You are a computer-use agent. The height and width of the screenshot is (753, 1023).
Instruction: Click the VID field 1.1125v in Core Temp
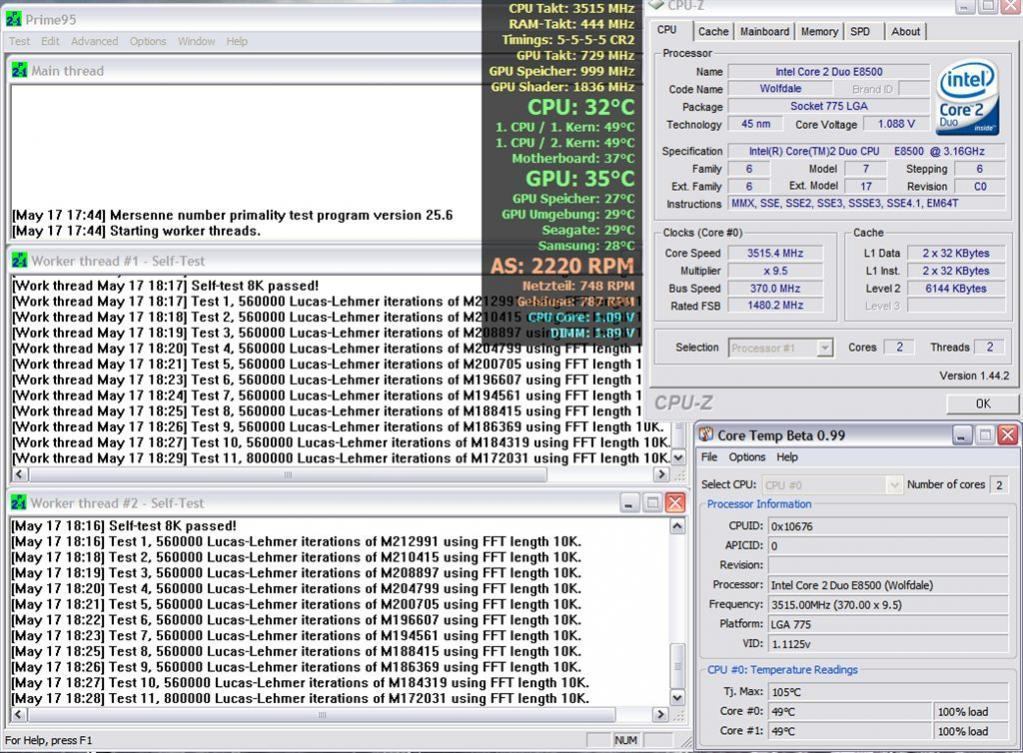click(x=889, y=644)
